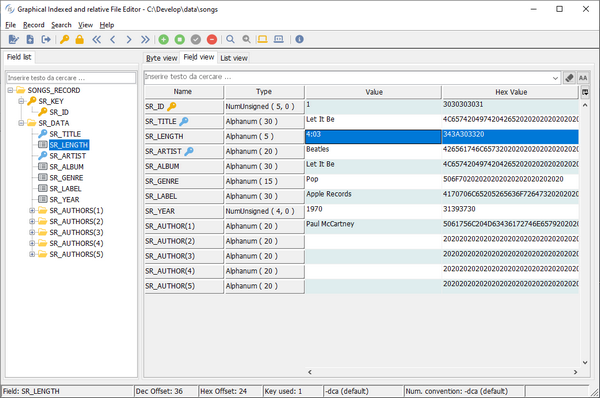The width and height of the screenshot is (600, 398).
Task: Click the field list search input
Action: [71, 78]
